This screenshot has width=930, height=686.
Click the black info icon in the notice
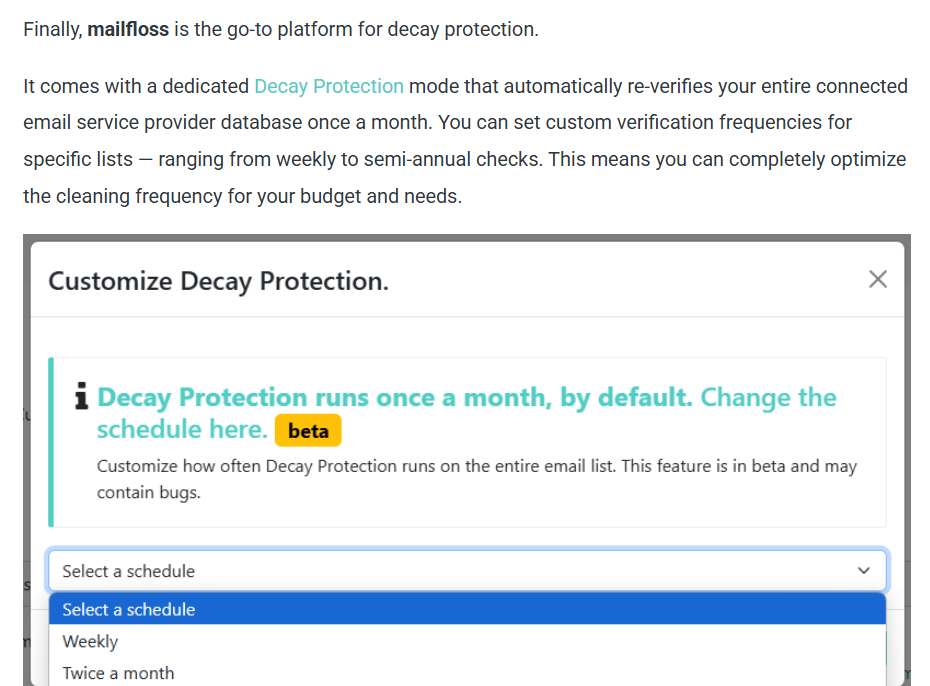coord(82,396)
